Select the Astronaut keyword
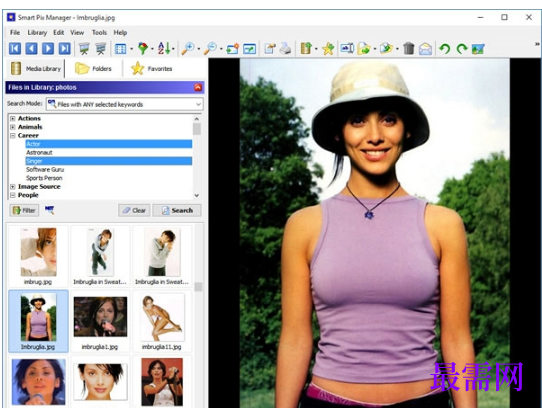This screenshot has height=408, width=542. pos(39,152)
